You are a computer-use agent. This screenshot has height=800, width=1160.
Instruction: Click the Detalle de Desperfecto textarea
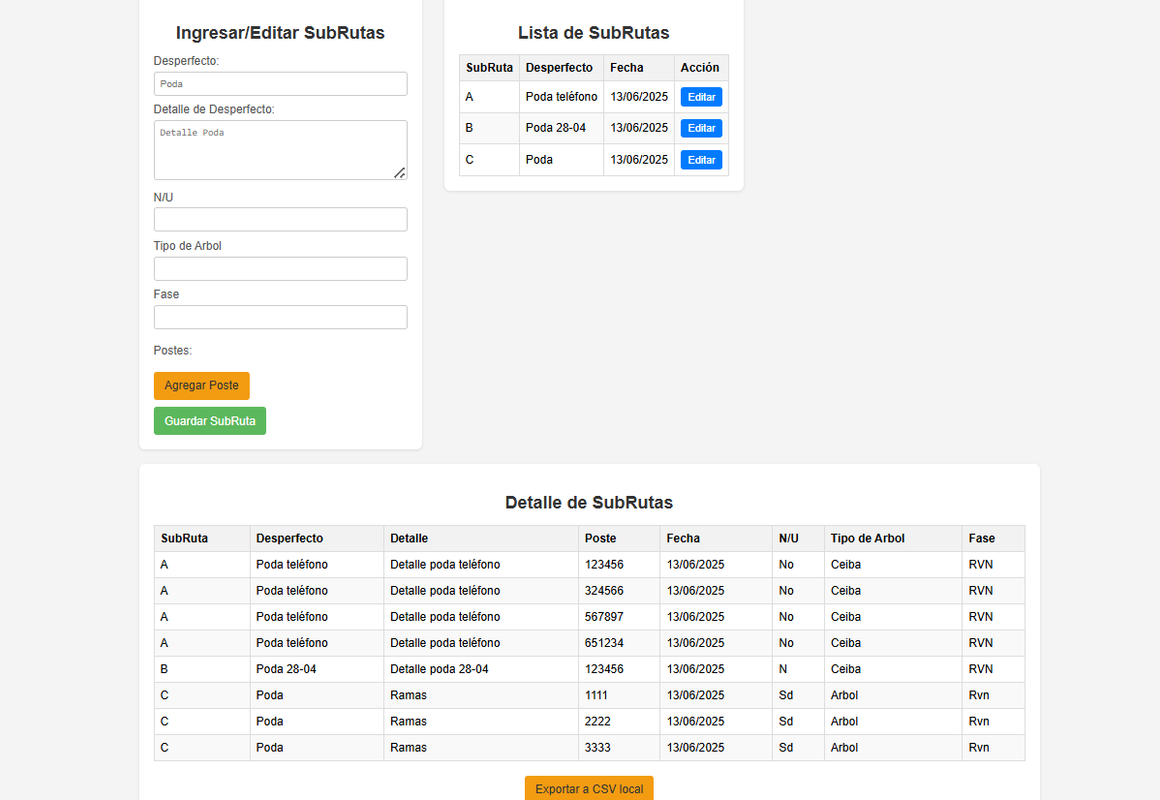pyautogui.click(x=280, y=150)
